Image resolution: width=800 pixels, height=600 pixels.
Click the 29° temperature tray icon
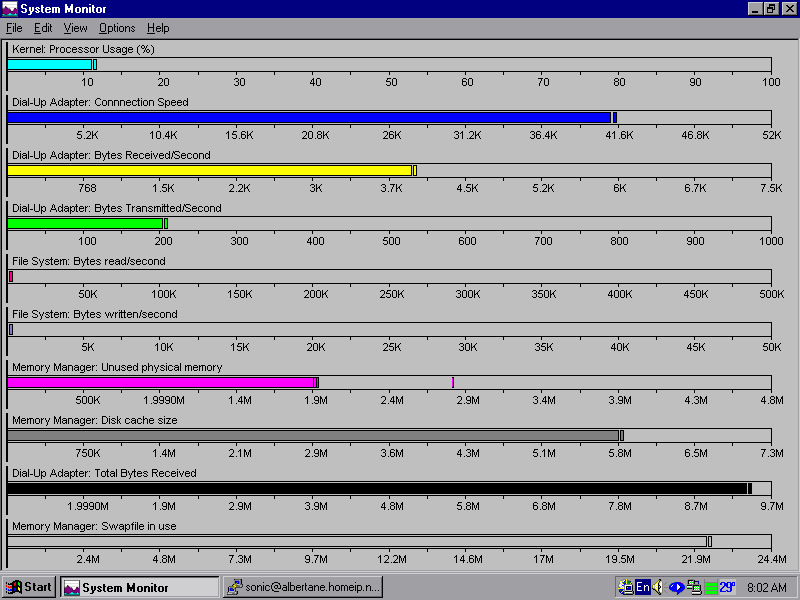tap(727, 587)
